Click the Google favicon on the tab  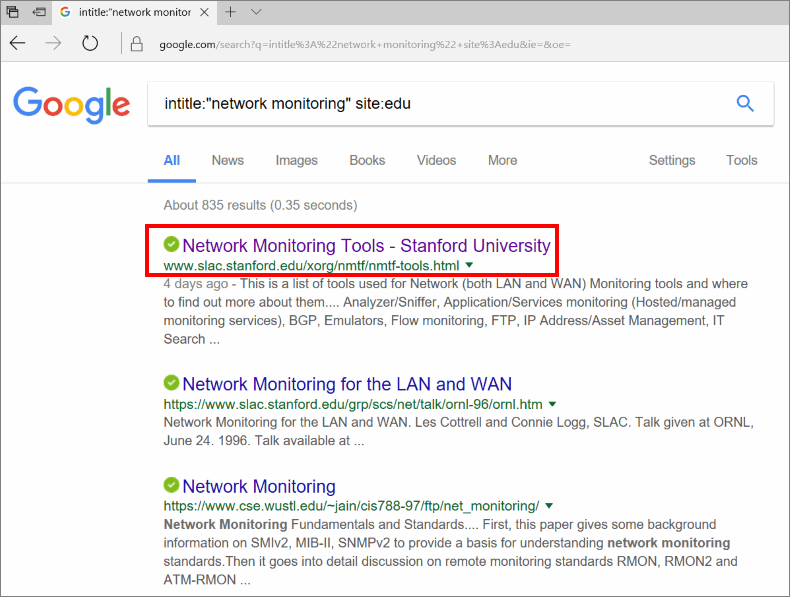65,12
